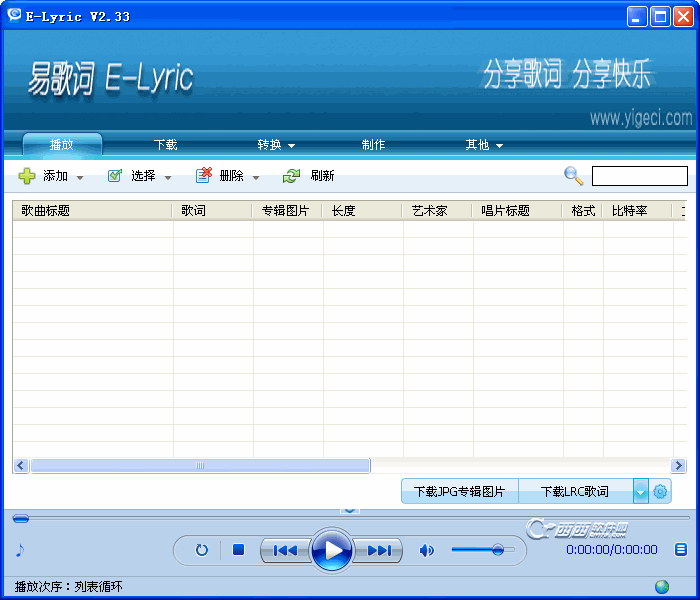
Task: Click the Select checkmark icon
Action: click(115, 175)
